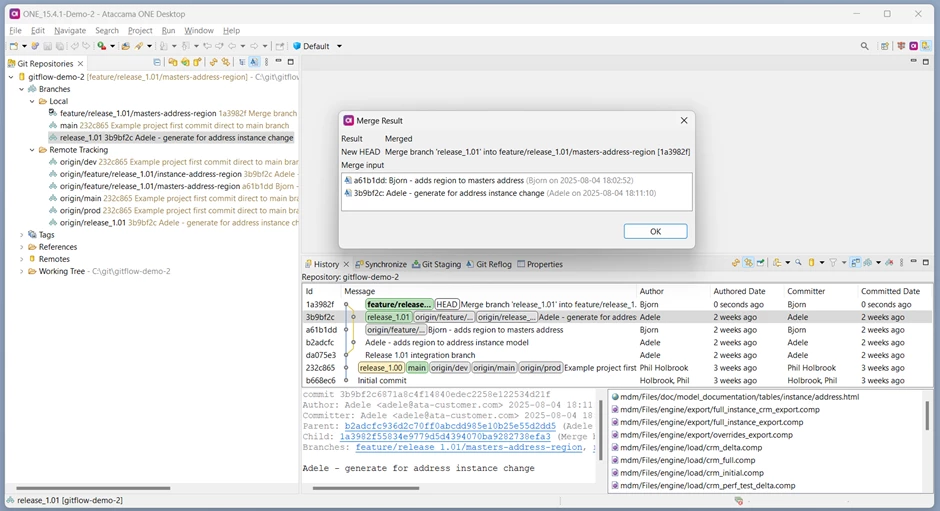Screen dimensions: 940x511
Task: Open the Project menu
Action: point(140,31)
